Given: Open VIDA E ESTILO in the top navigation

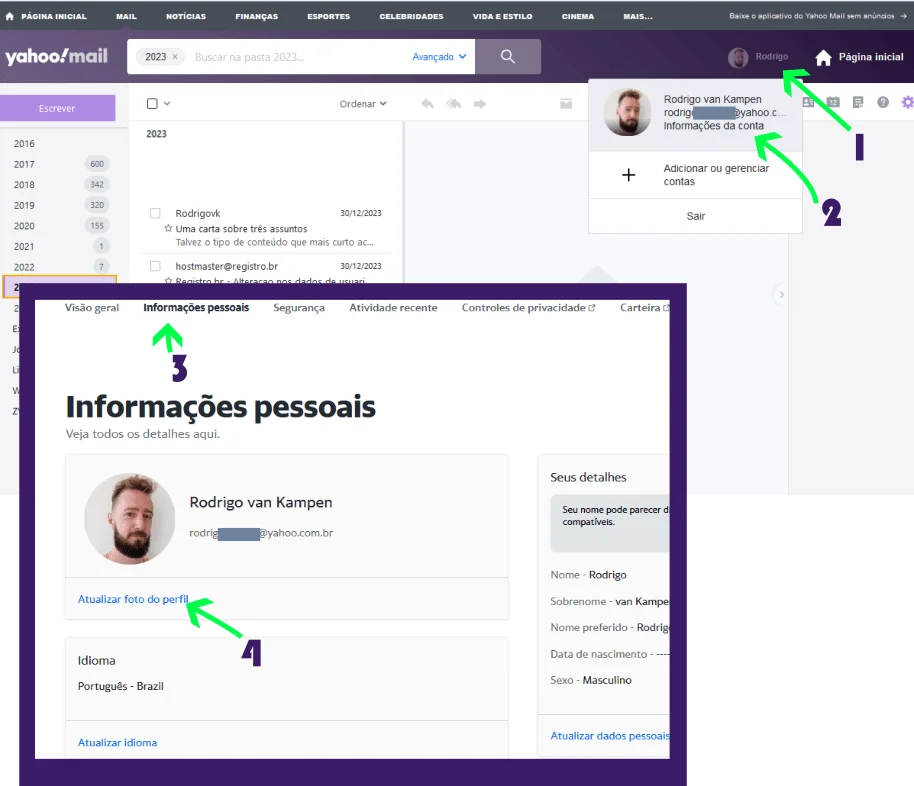Looking at the screenshot, I should pos(502,16).
